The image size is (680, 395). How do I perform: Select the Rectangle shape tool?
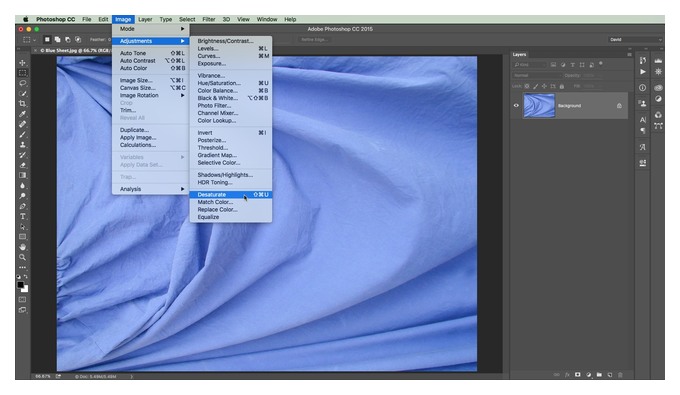pyautogui.click(x=23, y=237)
